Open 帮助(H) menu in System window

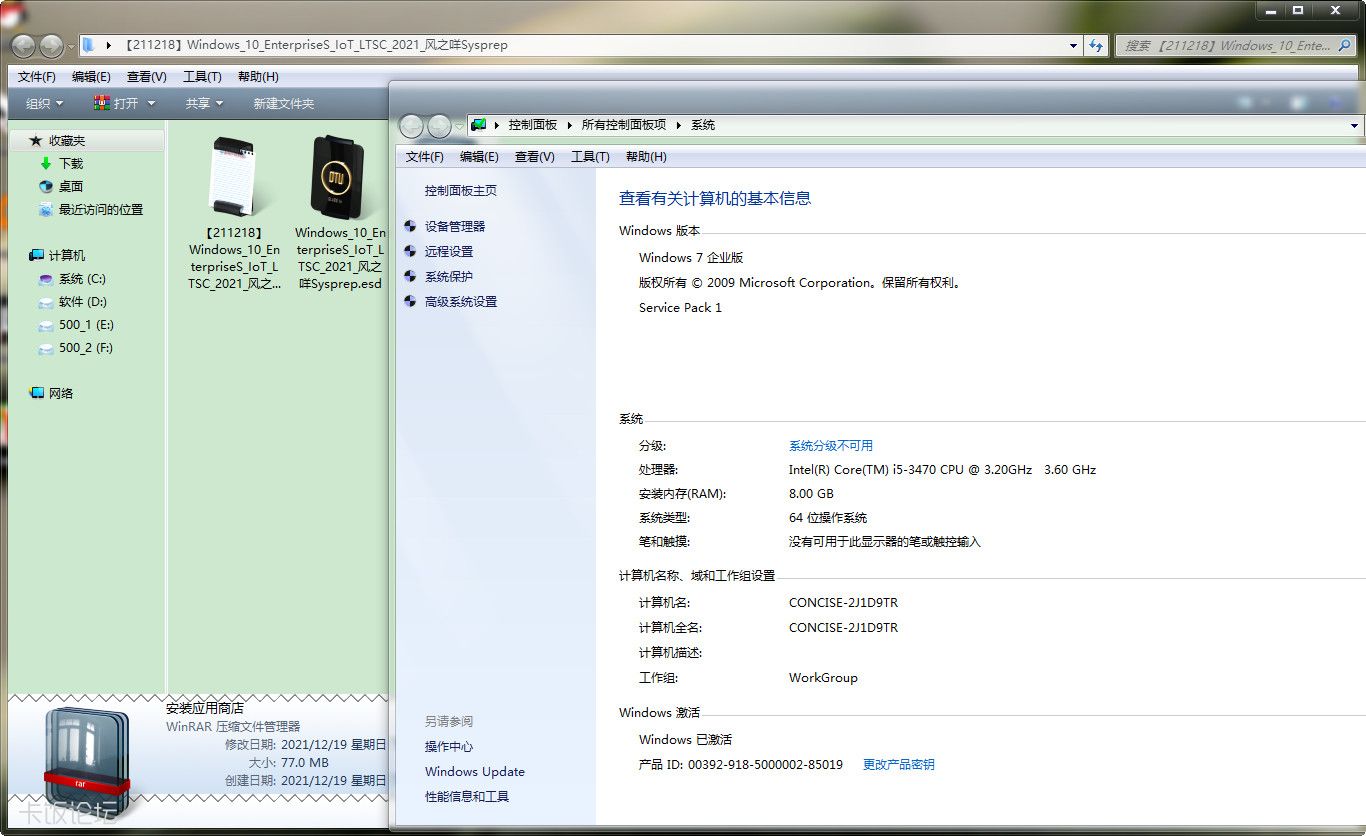point(646,157)
